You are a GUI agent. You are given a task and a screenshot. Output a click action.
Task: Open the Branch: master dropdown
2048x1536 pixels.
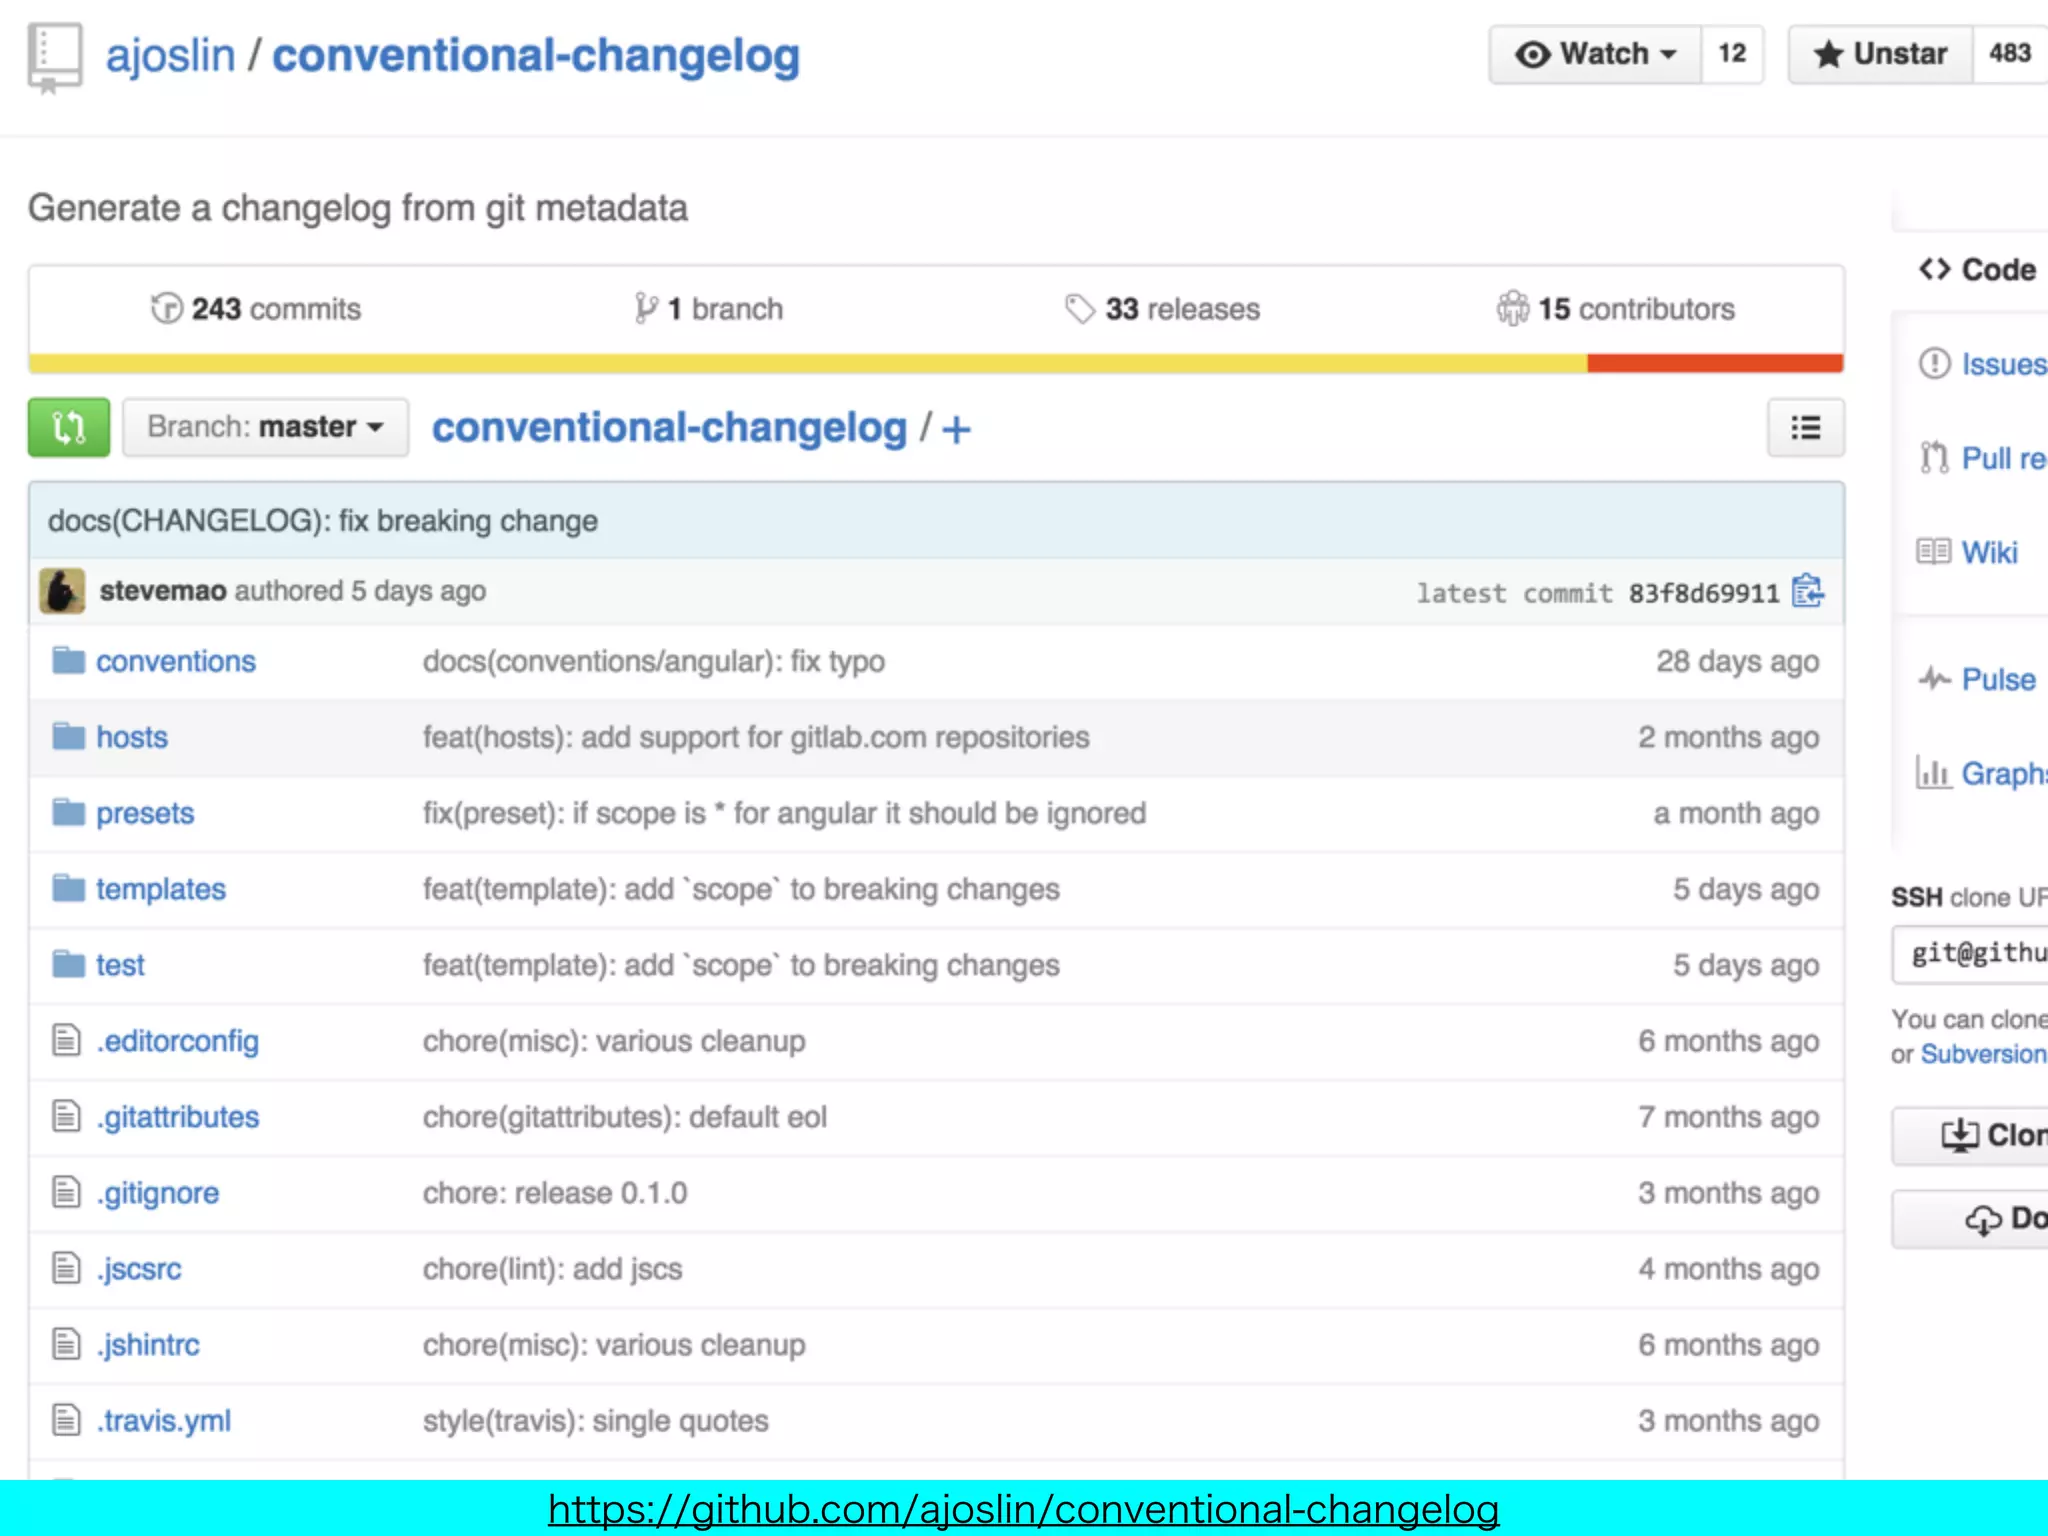pyautogui.click(x=265, y=428)
